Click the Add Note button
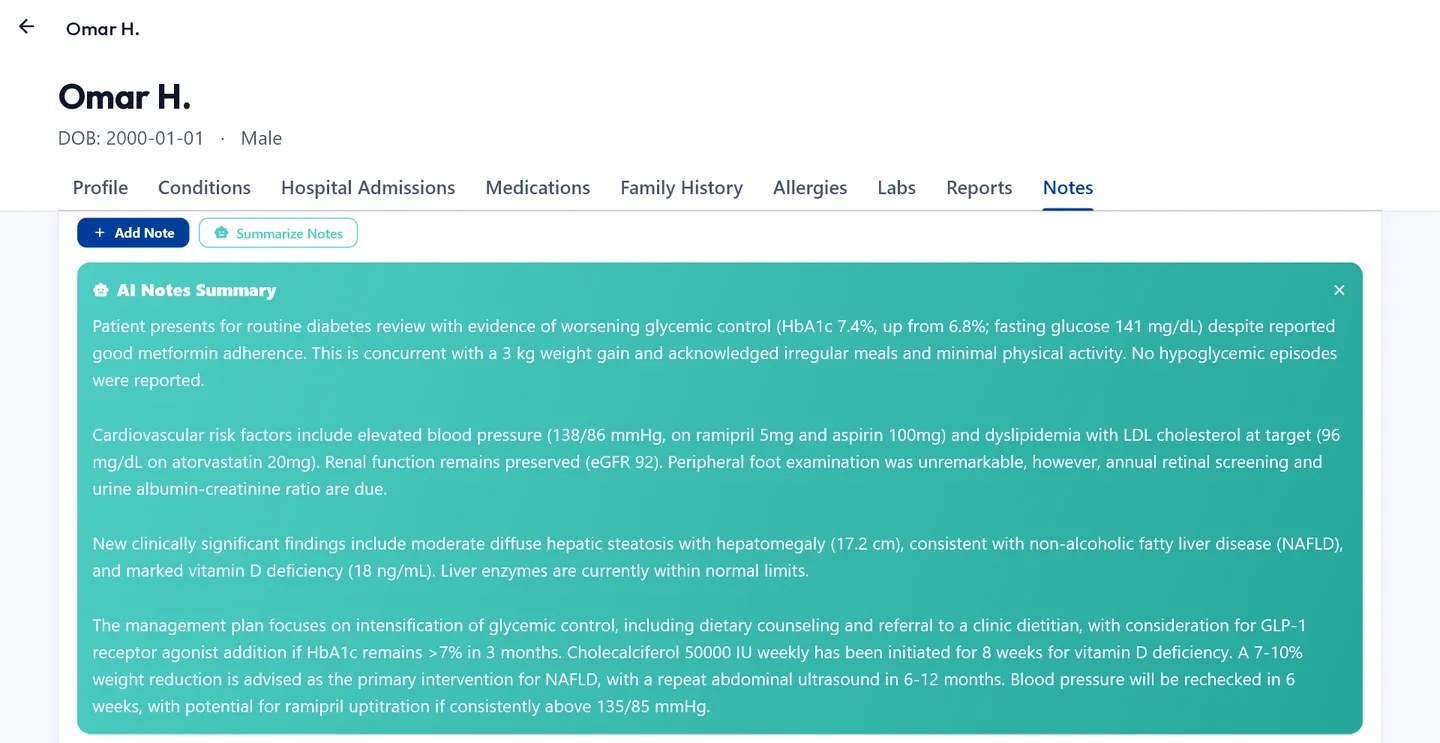Viewport: 1440px width, 743px height. [133, 233]
